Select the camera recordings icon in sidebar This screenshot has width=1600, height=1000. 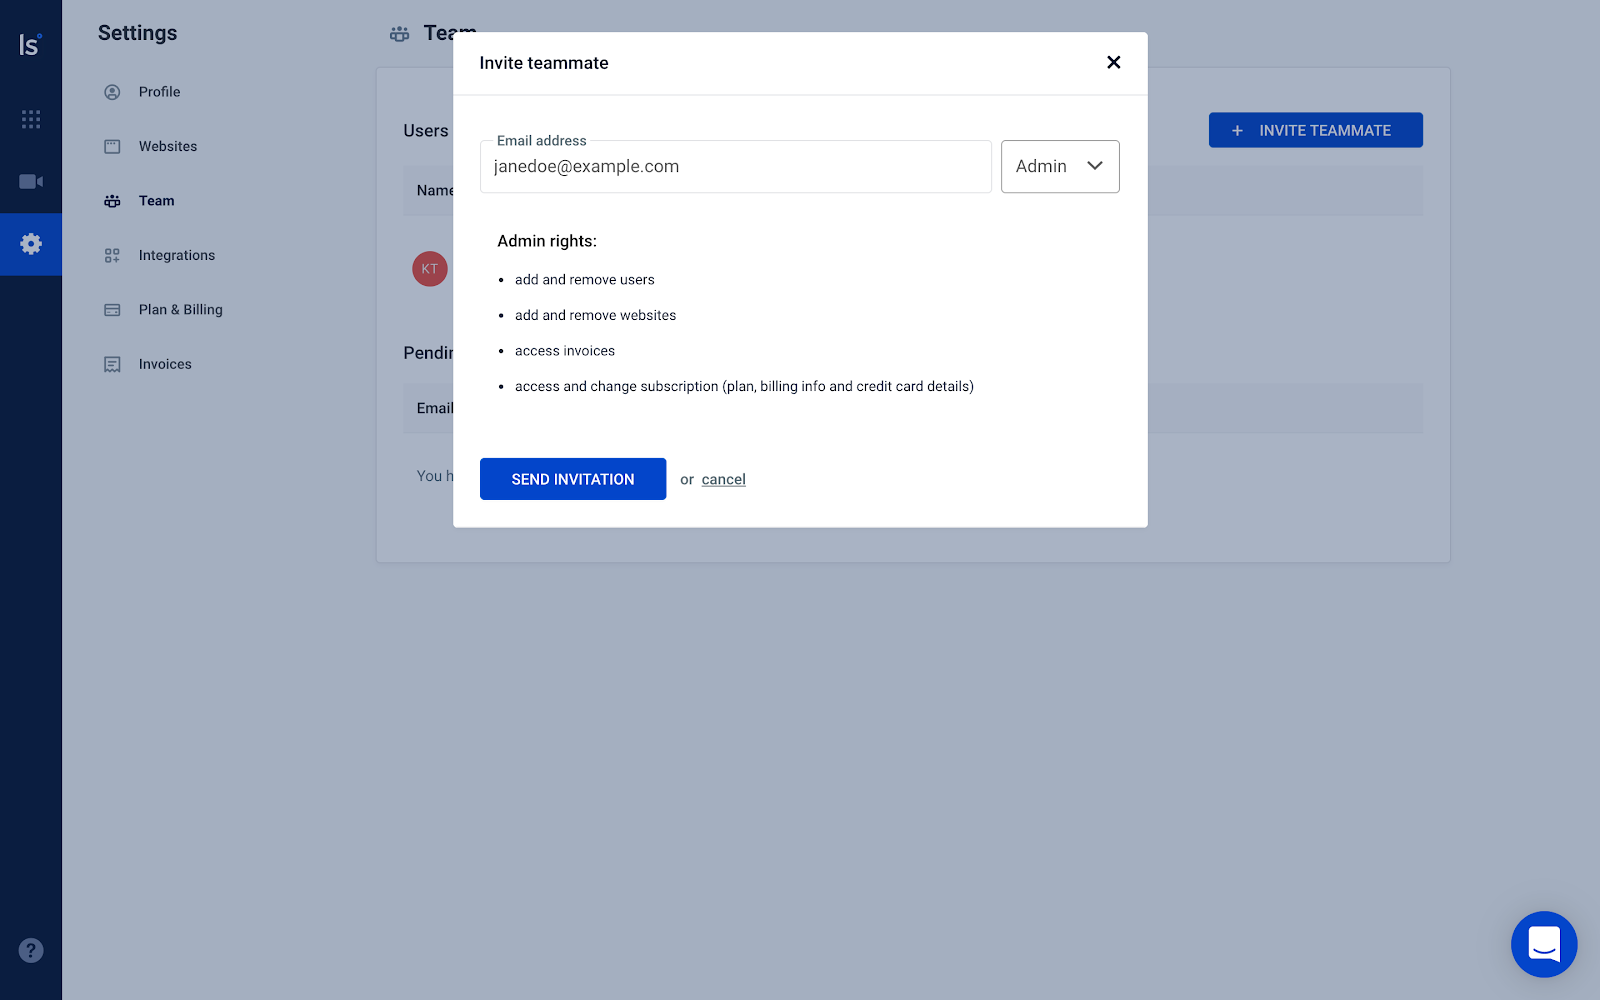31,181
